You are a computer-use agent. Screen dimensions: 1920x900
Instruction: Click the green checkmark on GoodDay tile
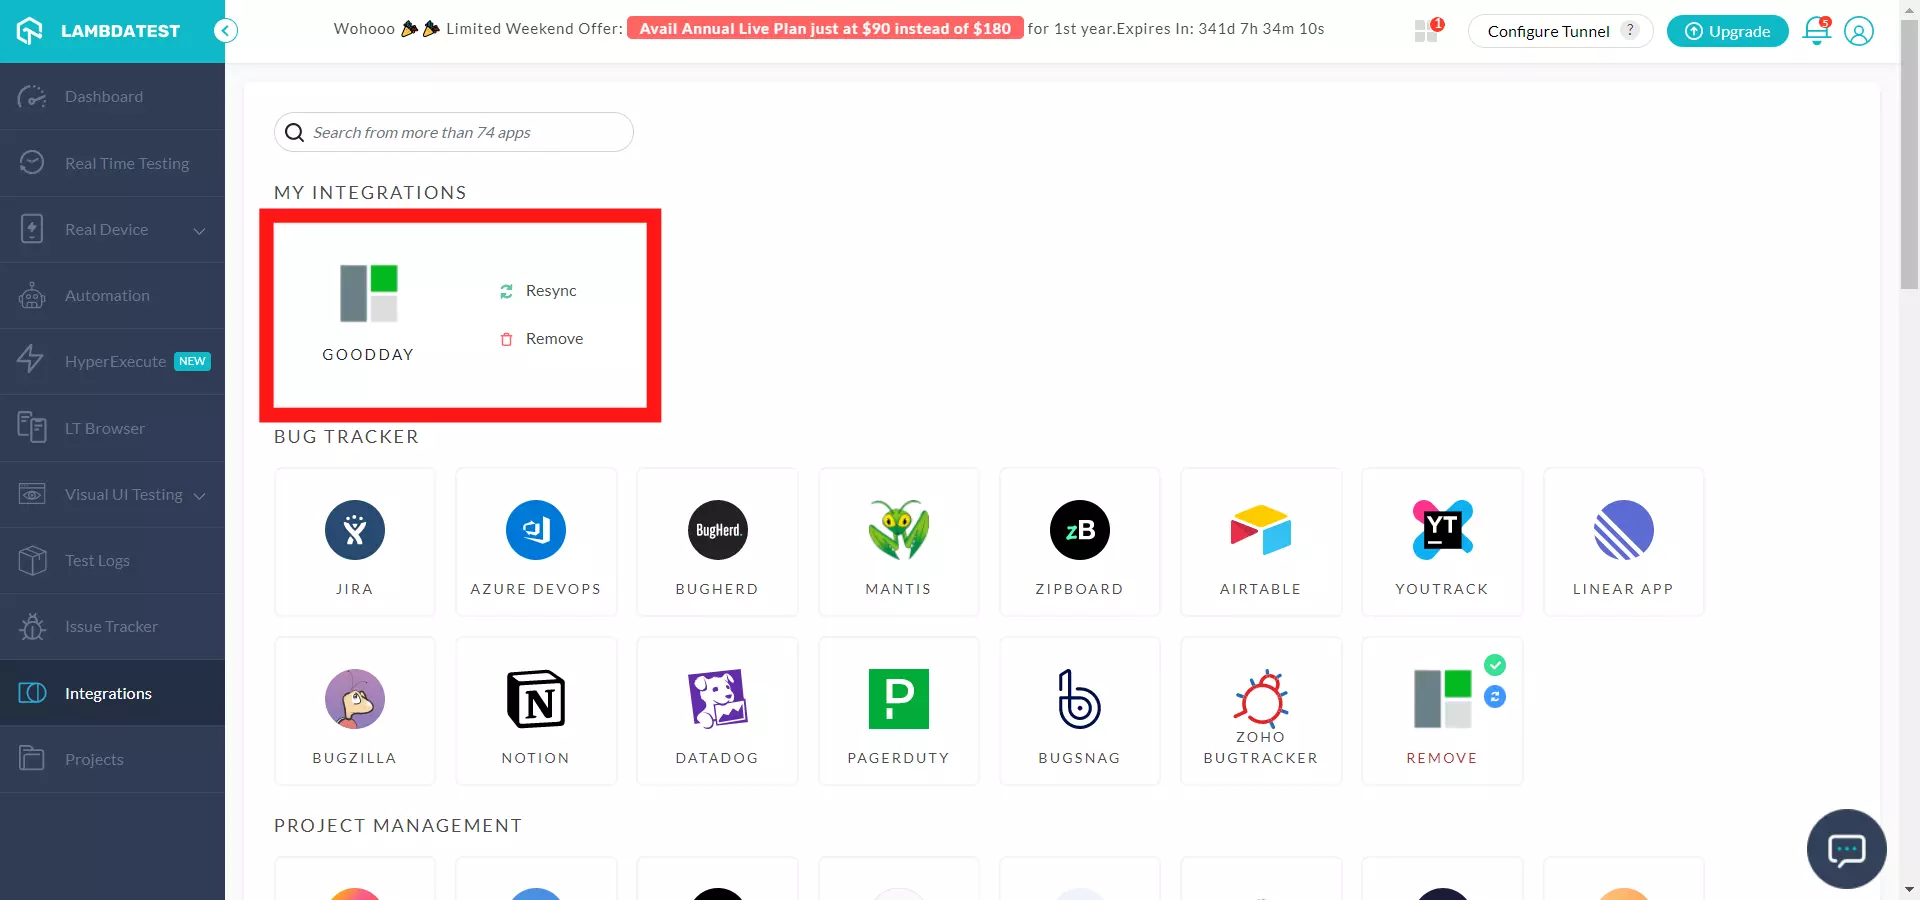pyautogui.click(x=1495, y=665)
